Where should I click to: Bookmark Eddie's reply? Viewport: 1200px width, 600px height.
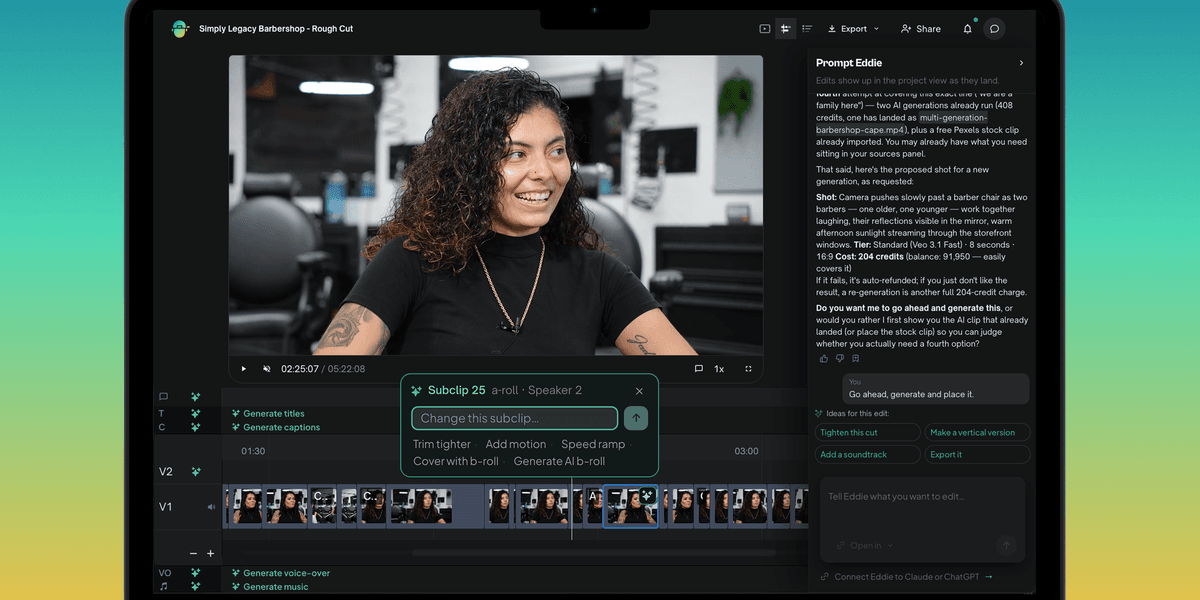point(856,358)
